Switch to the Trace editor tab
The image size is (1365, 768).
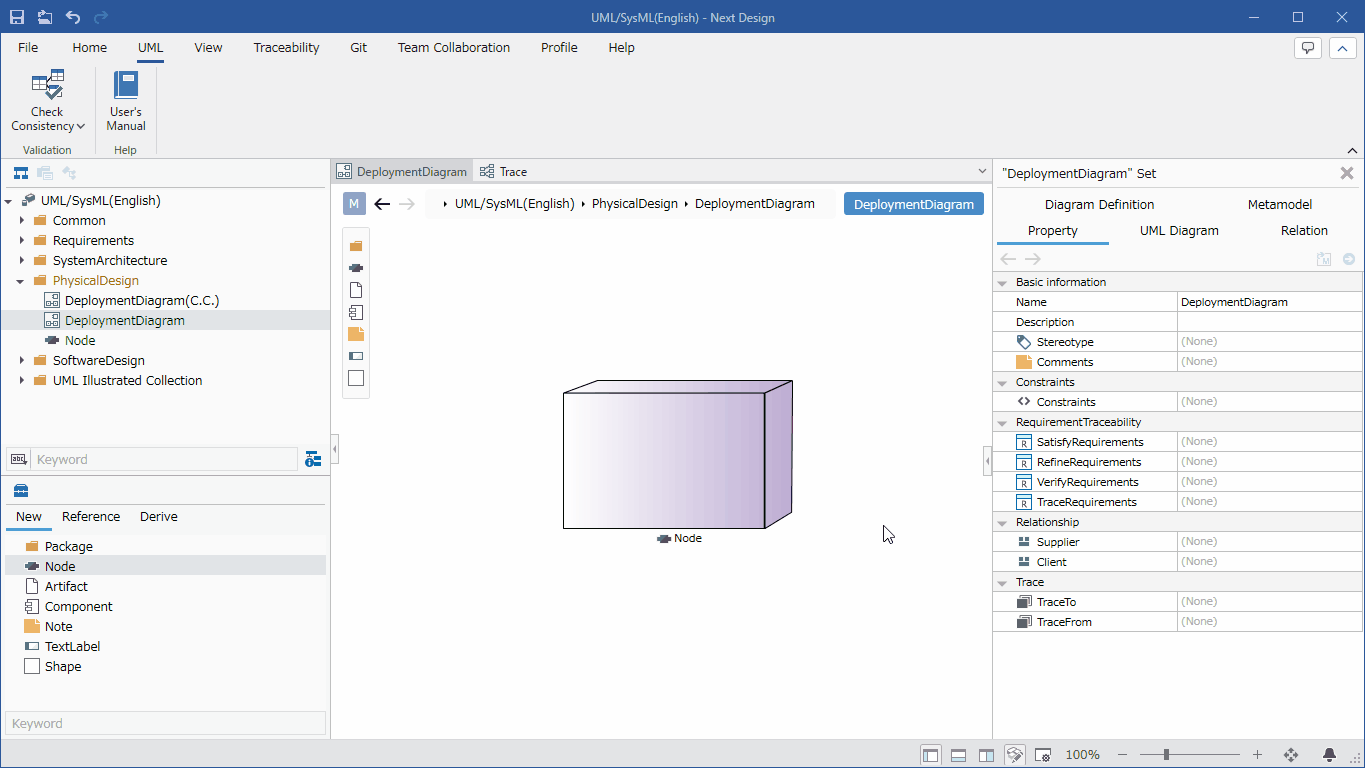pyautogui.click(x=503, y=172)
